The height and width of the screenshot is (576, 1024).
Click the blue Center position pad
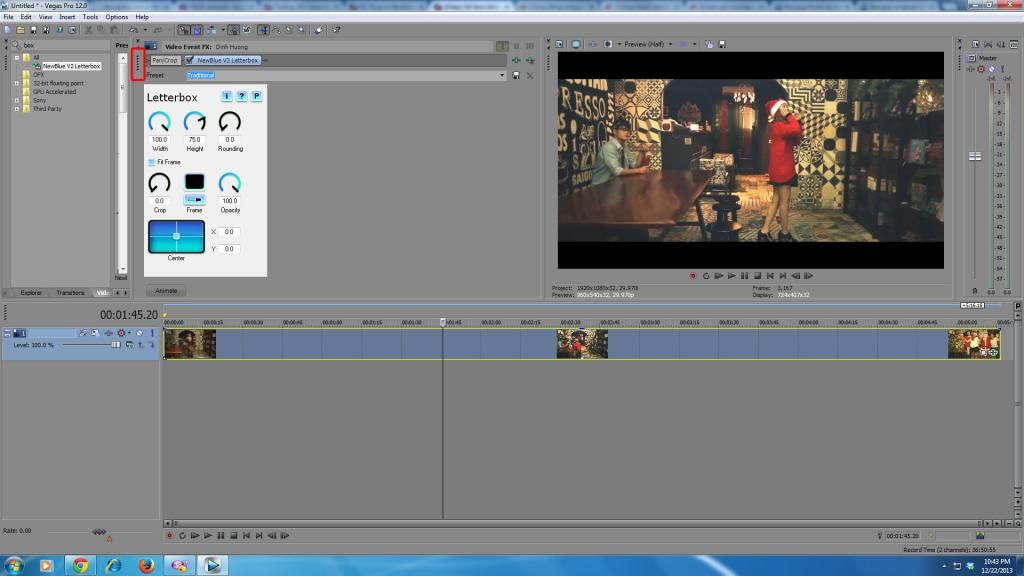176,236
